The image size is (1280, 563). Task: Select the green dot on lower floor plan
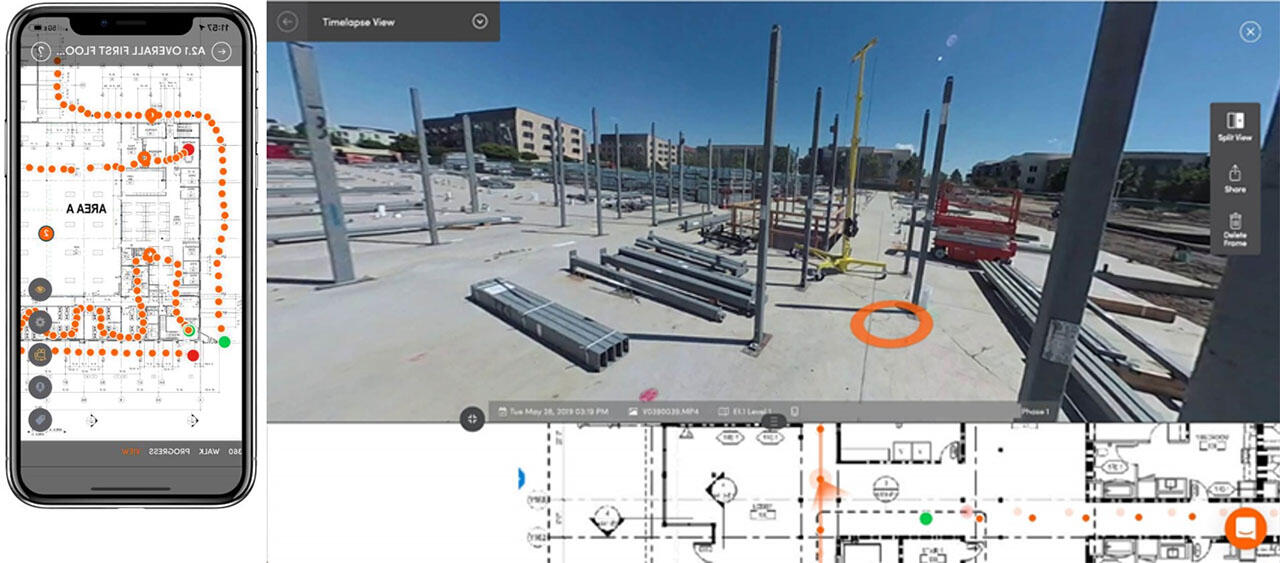tap(926, 518)
